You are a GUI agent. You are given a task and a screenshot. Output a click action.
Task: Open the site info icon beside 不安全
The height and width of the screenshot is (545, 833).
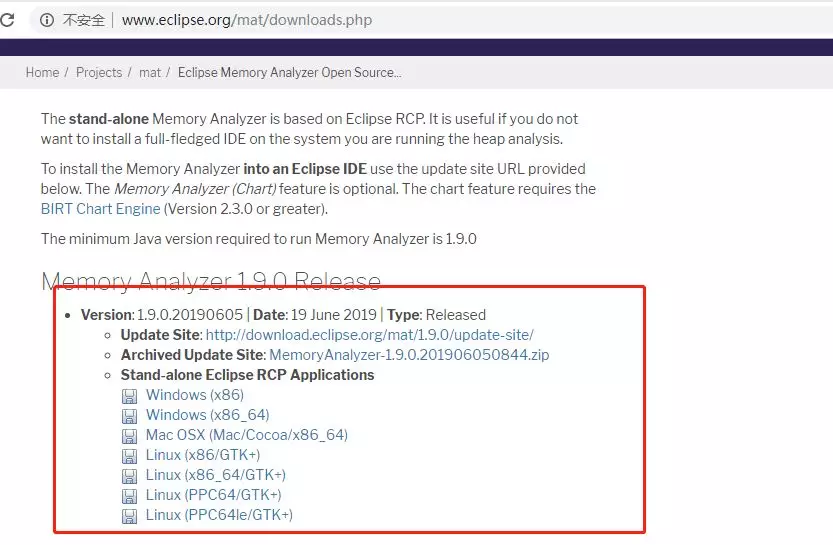pyautogui.click(x=47, y=20)
